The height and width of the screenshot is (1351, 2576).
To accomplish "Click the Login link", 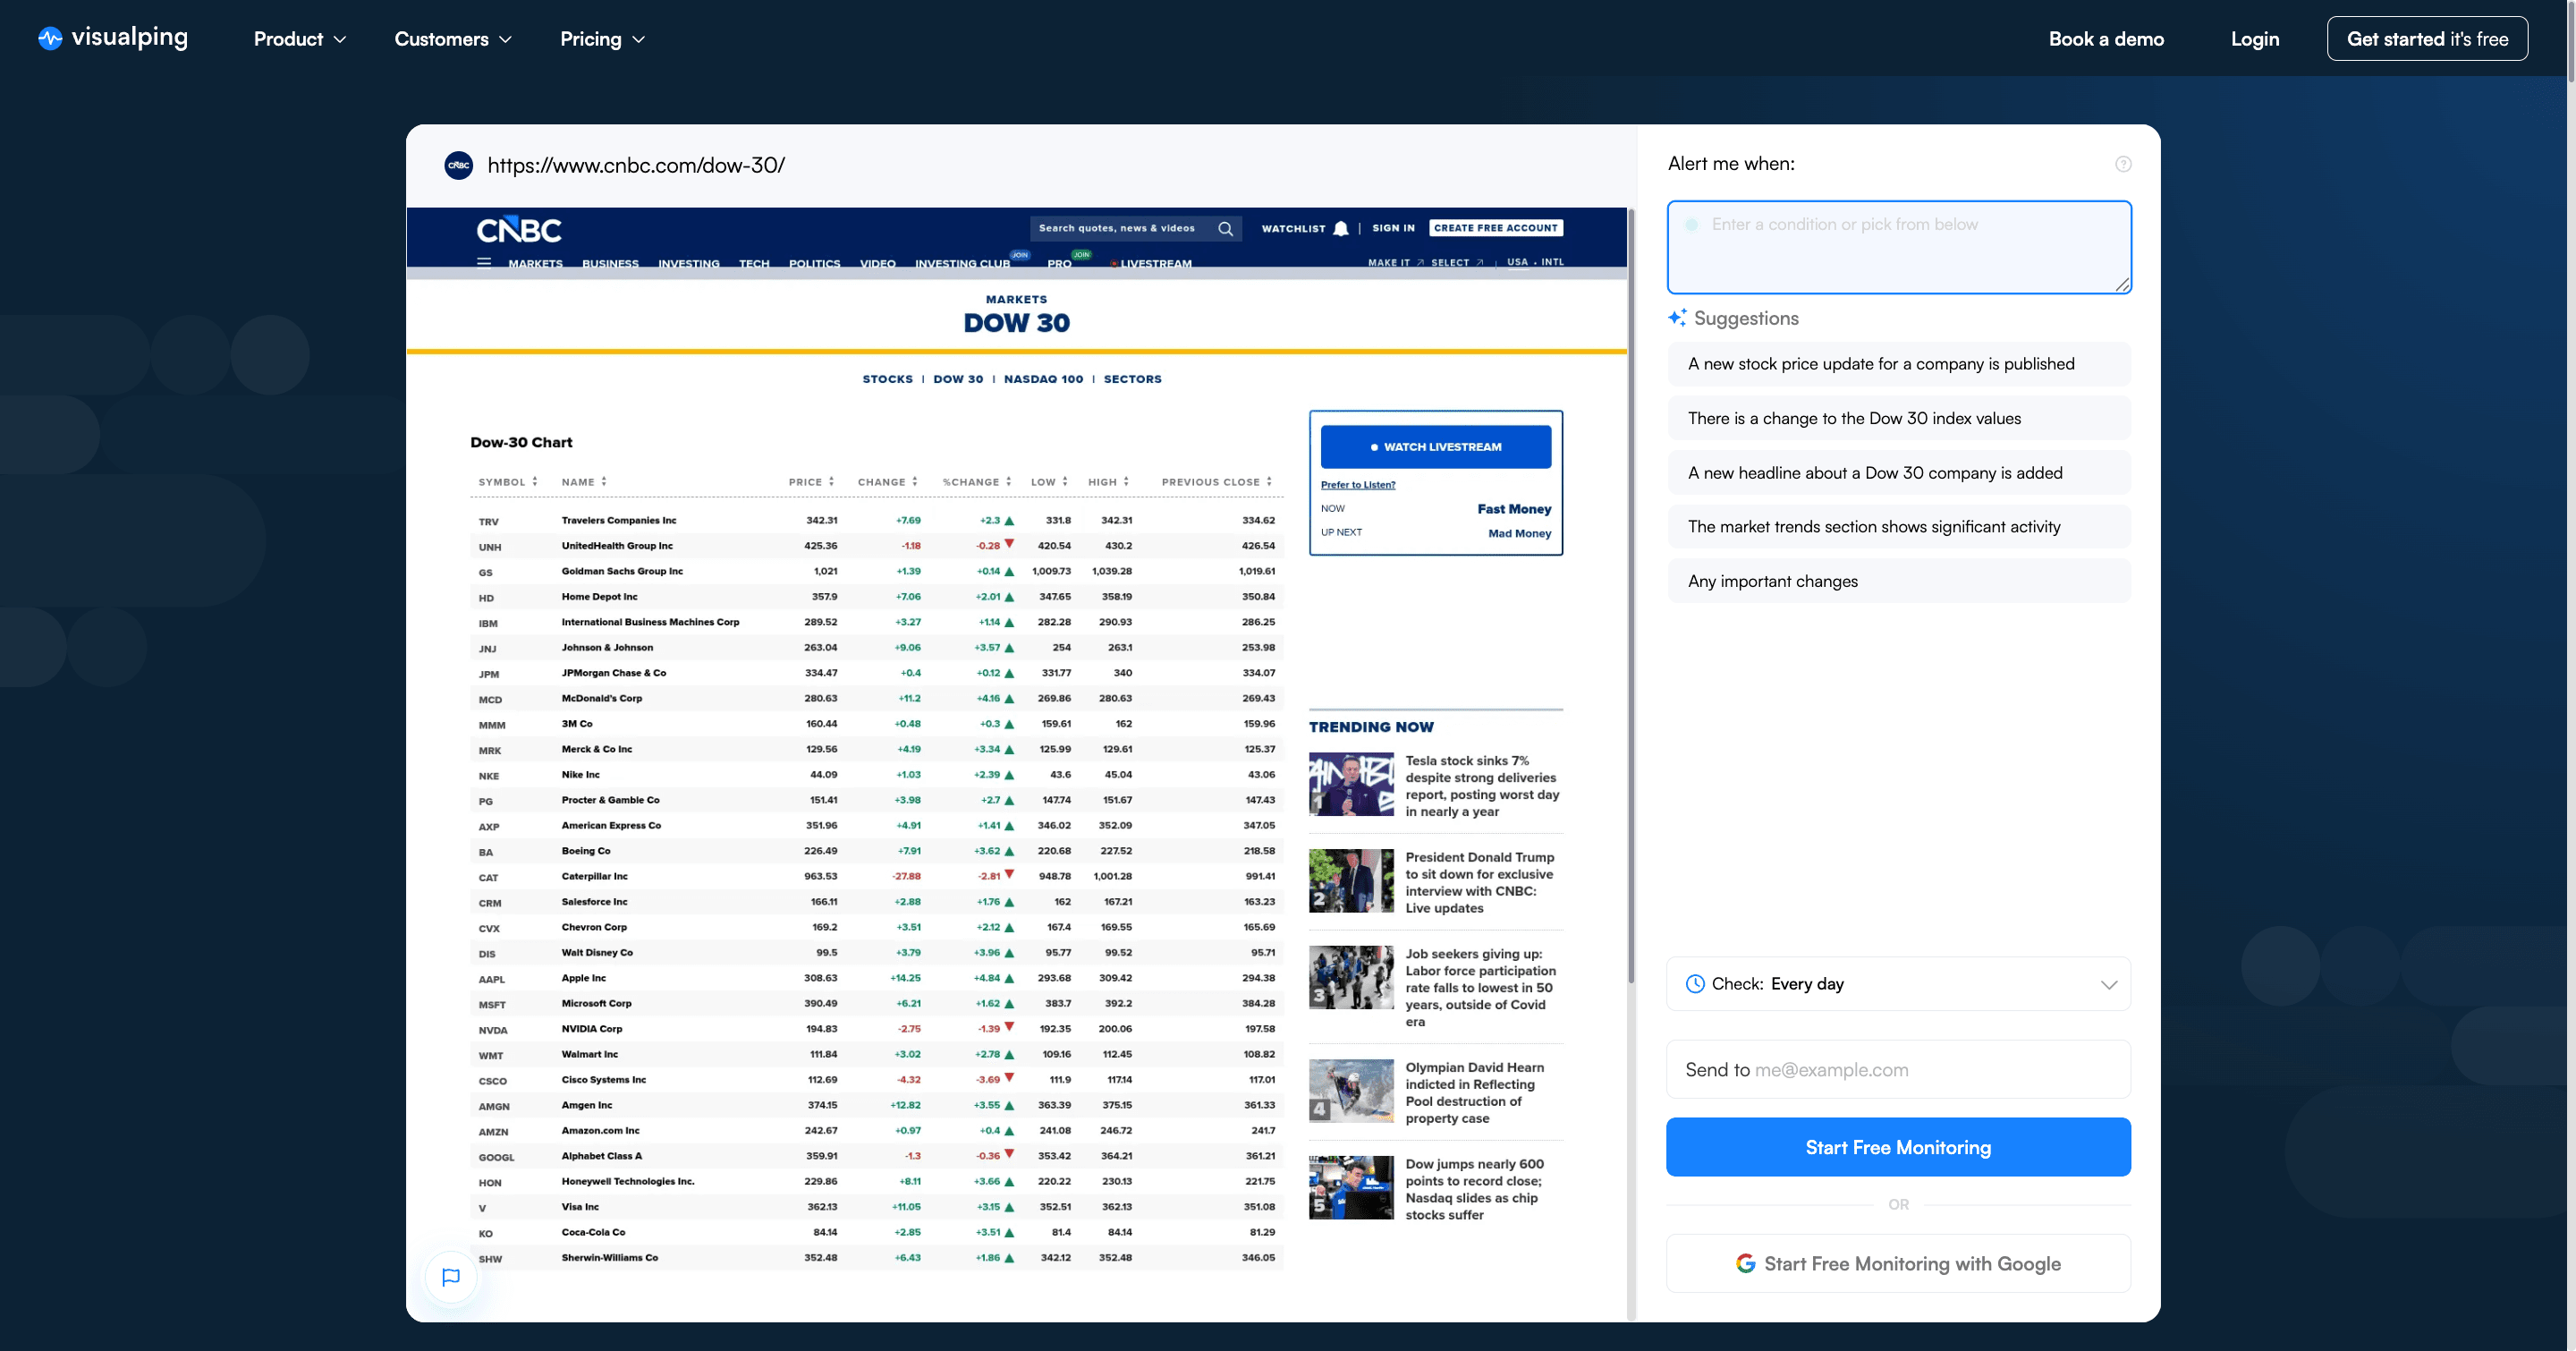I will coord(2255,39).
